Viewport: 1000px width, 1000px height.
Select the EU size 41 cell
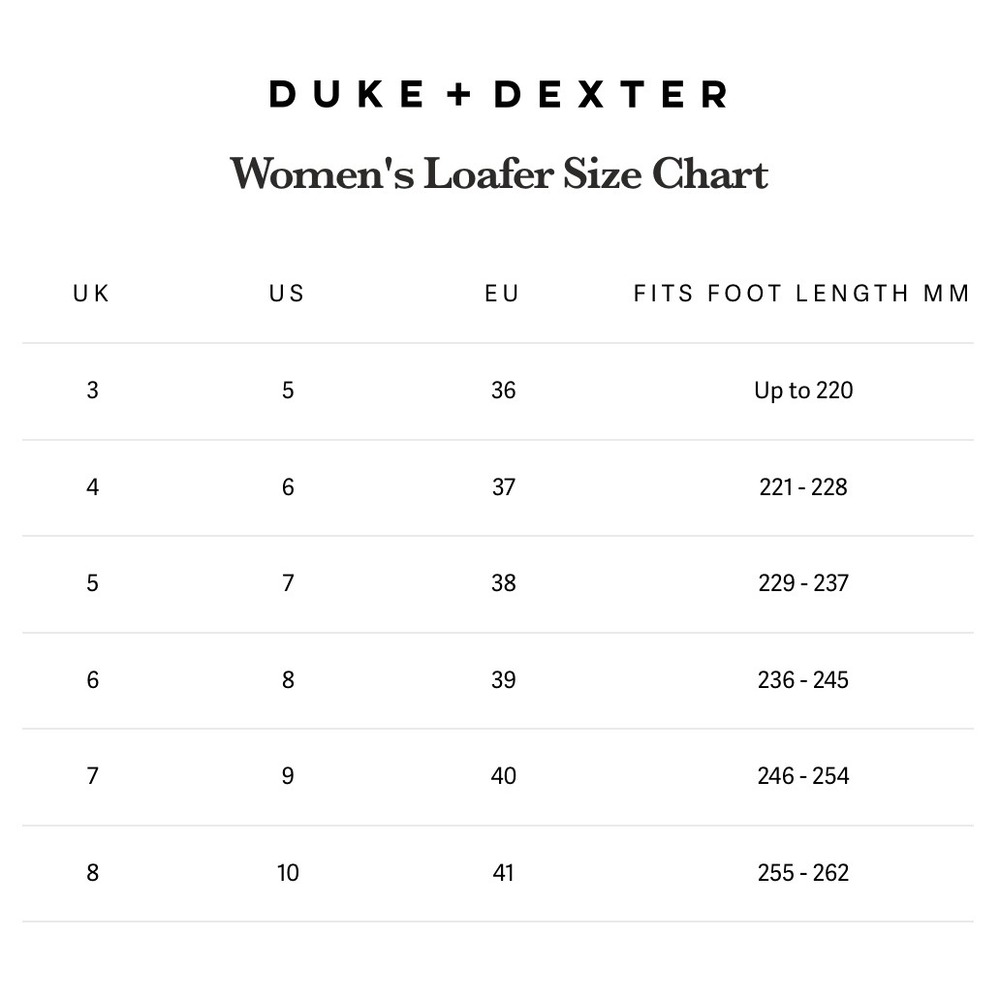pos(503,873)
